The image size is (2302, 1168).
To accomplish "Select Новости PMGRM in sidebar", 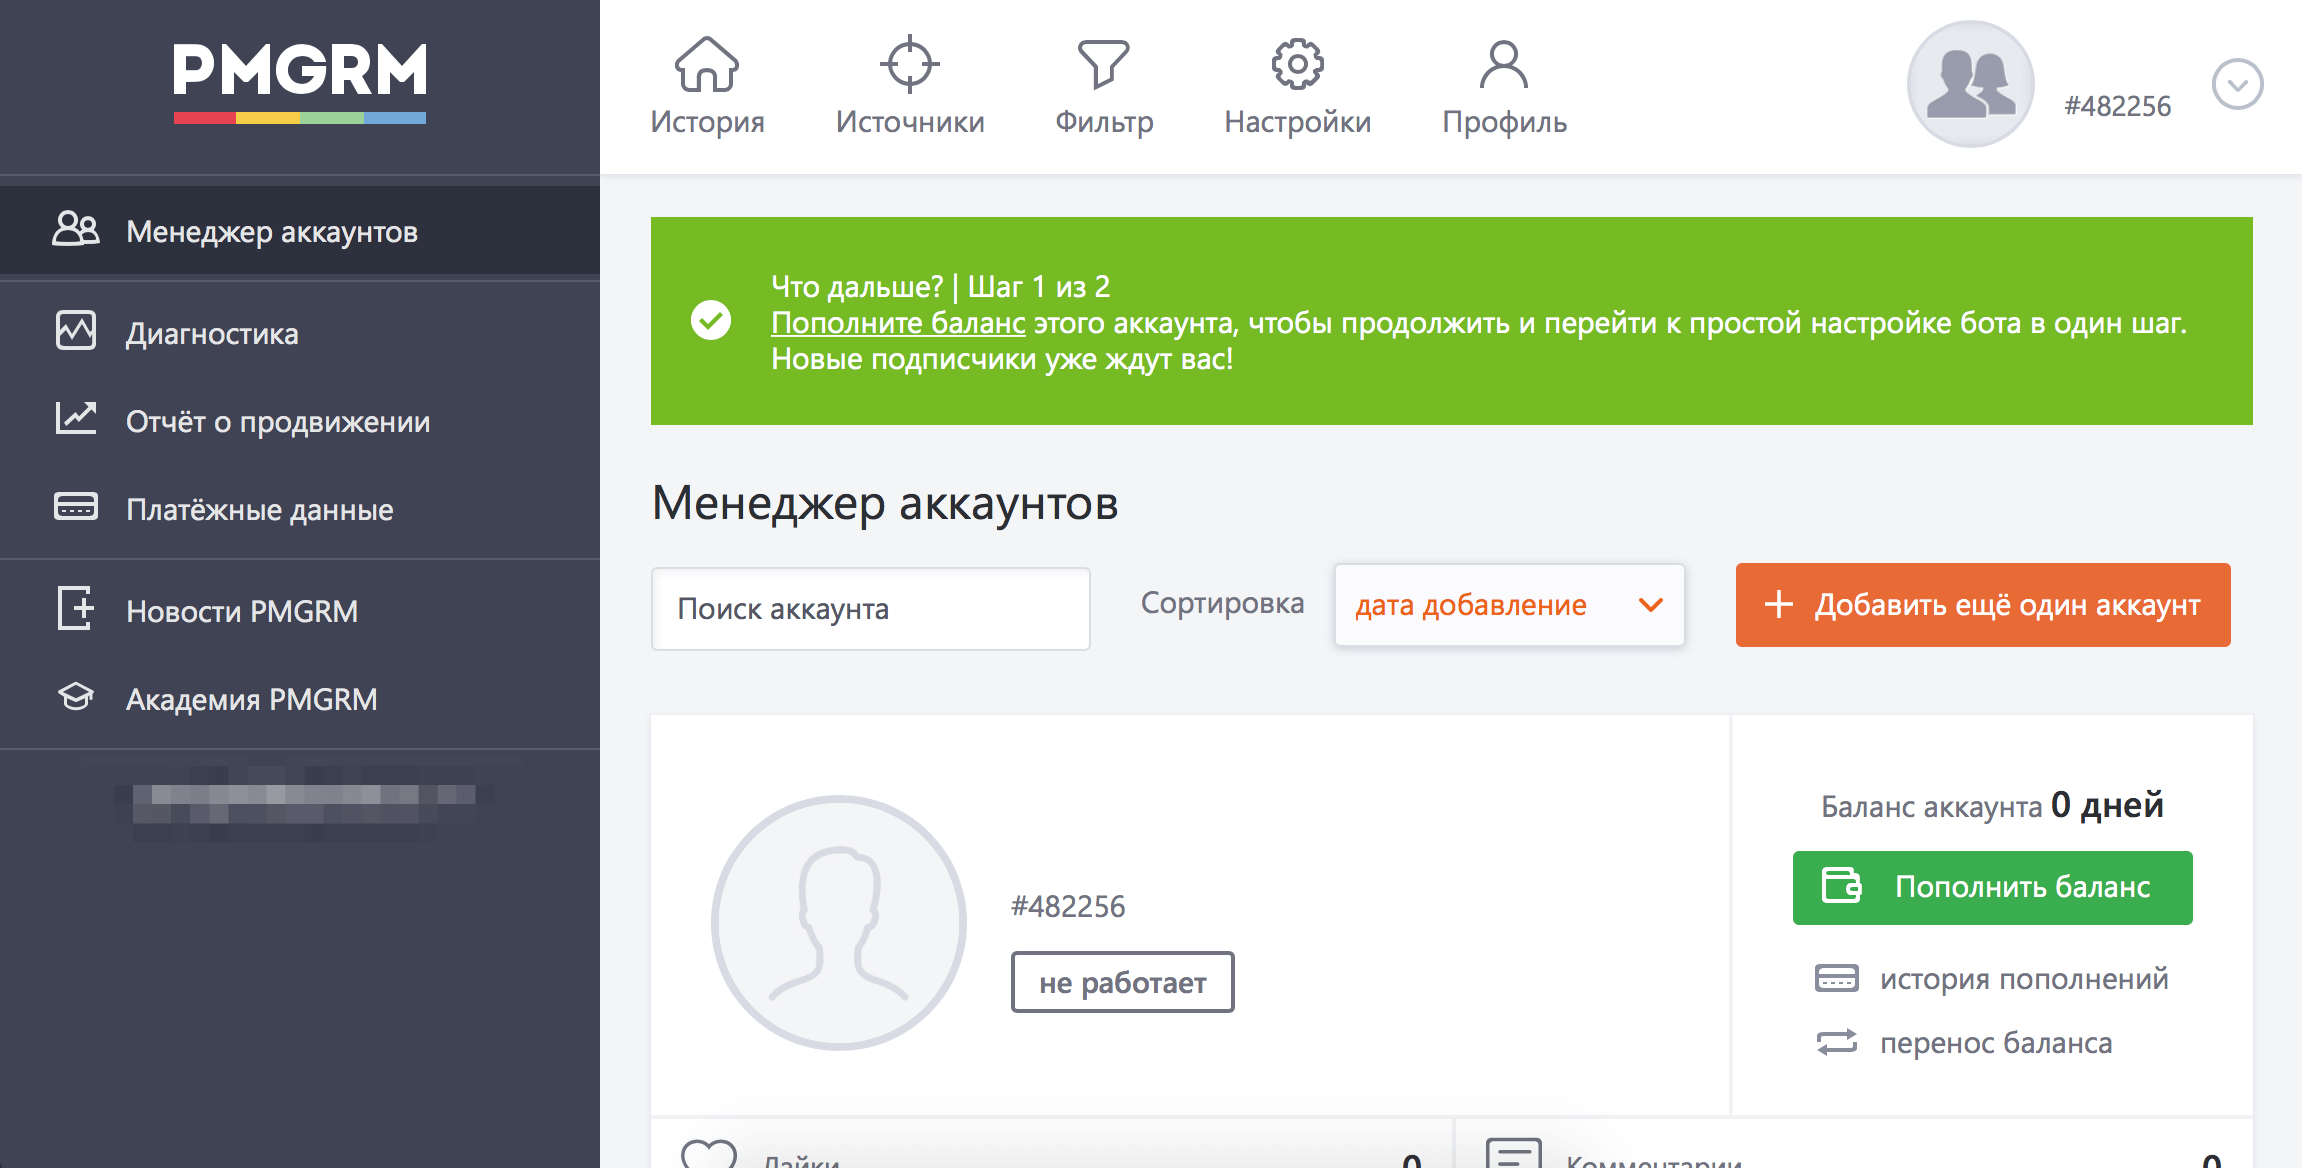I will tap(241, 611).
